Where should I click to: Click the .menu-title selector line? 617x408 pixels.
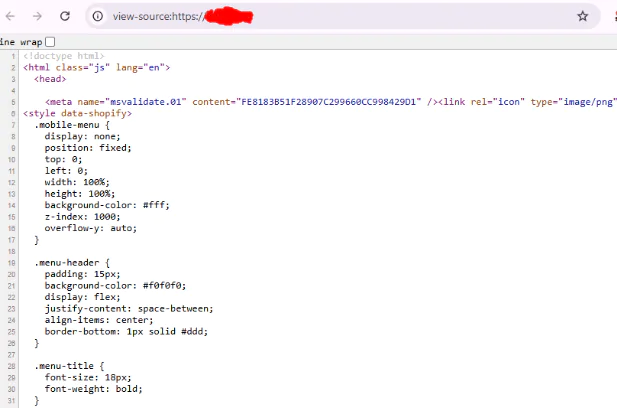(x=69, y=366)
